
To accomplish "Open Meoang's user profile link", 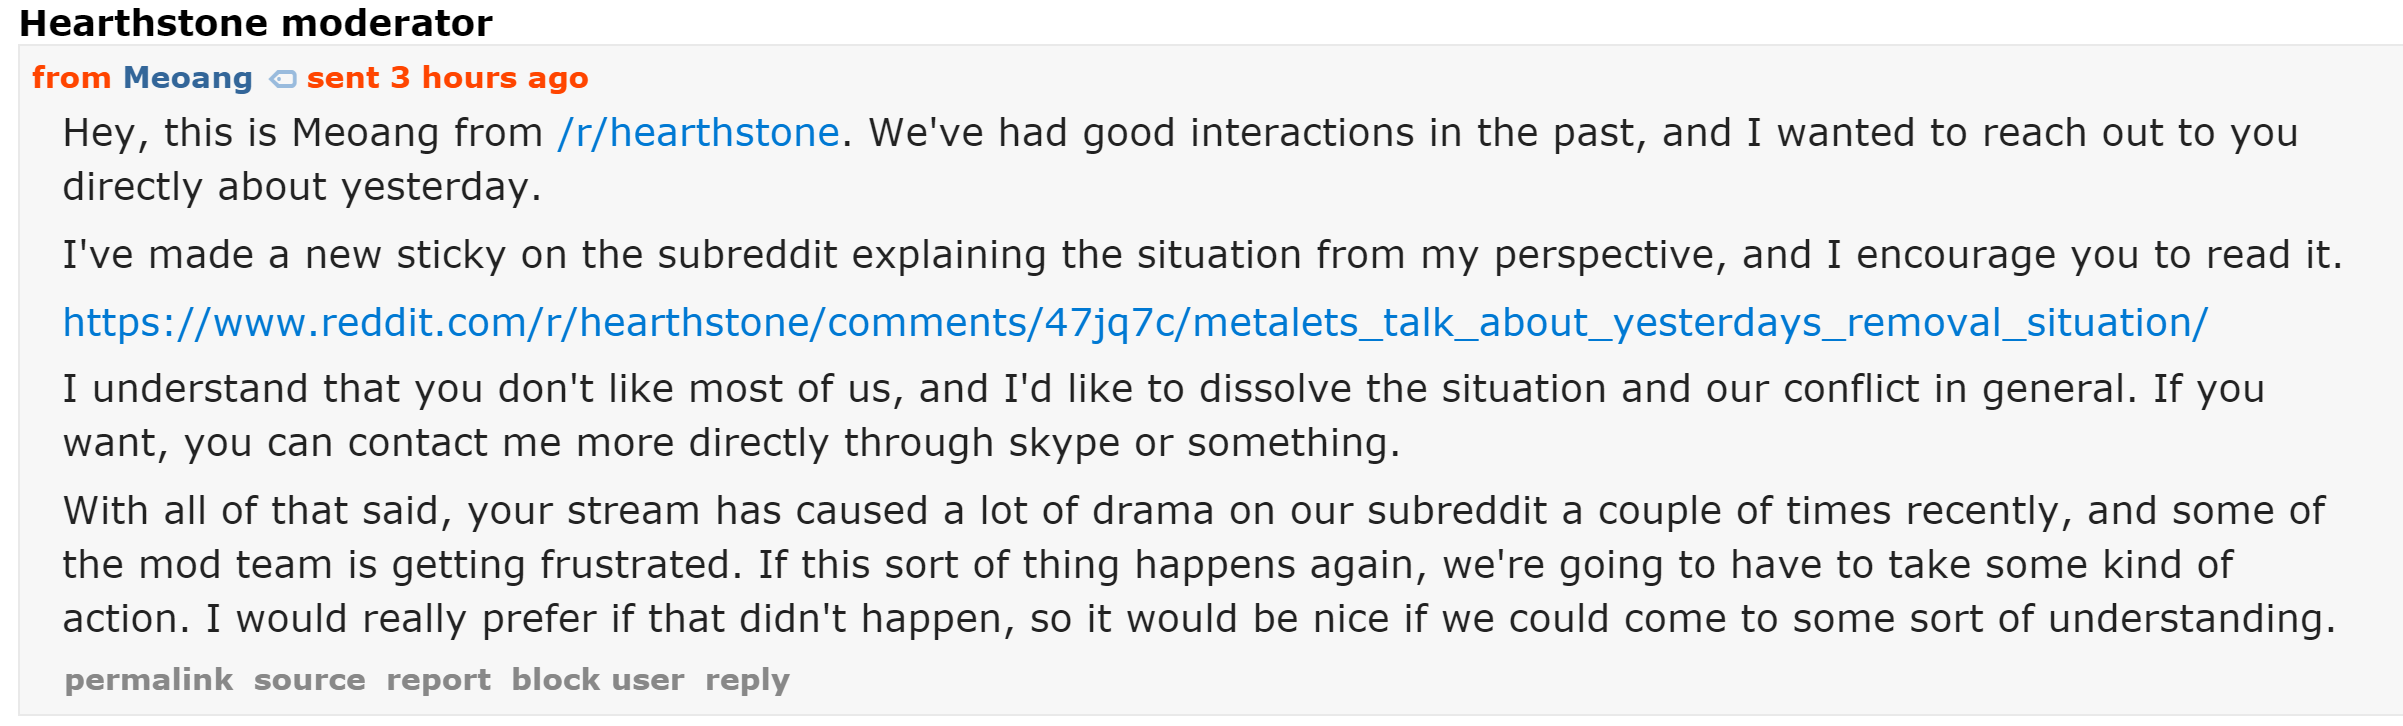I will (188, 77).
